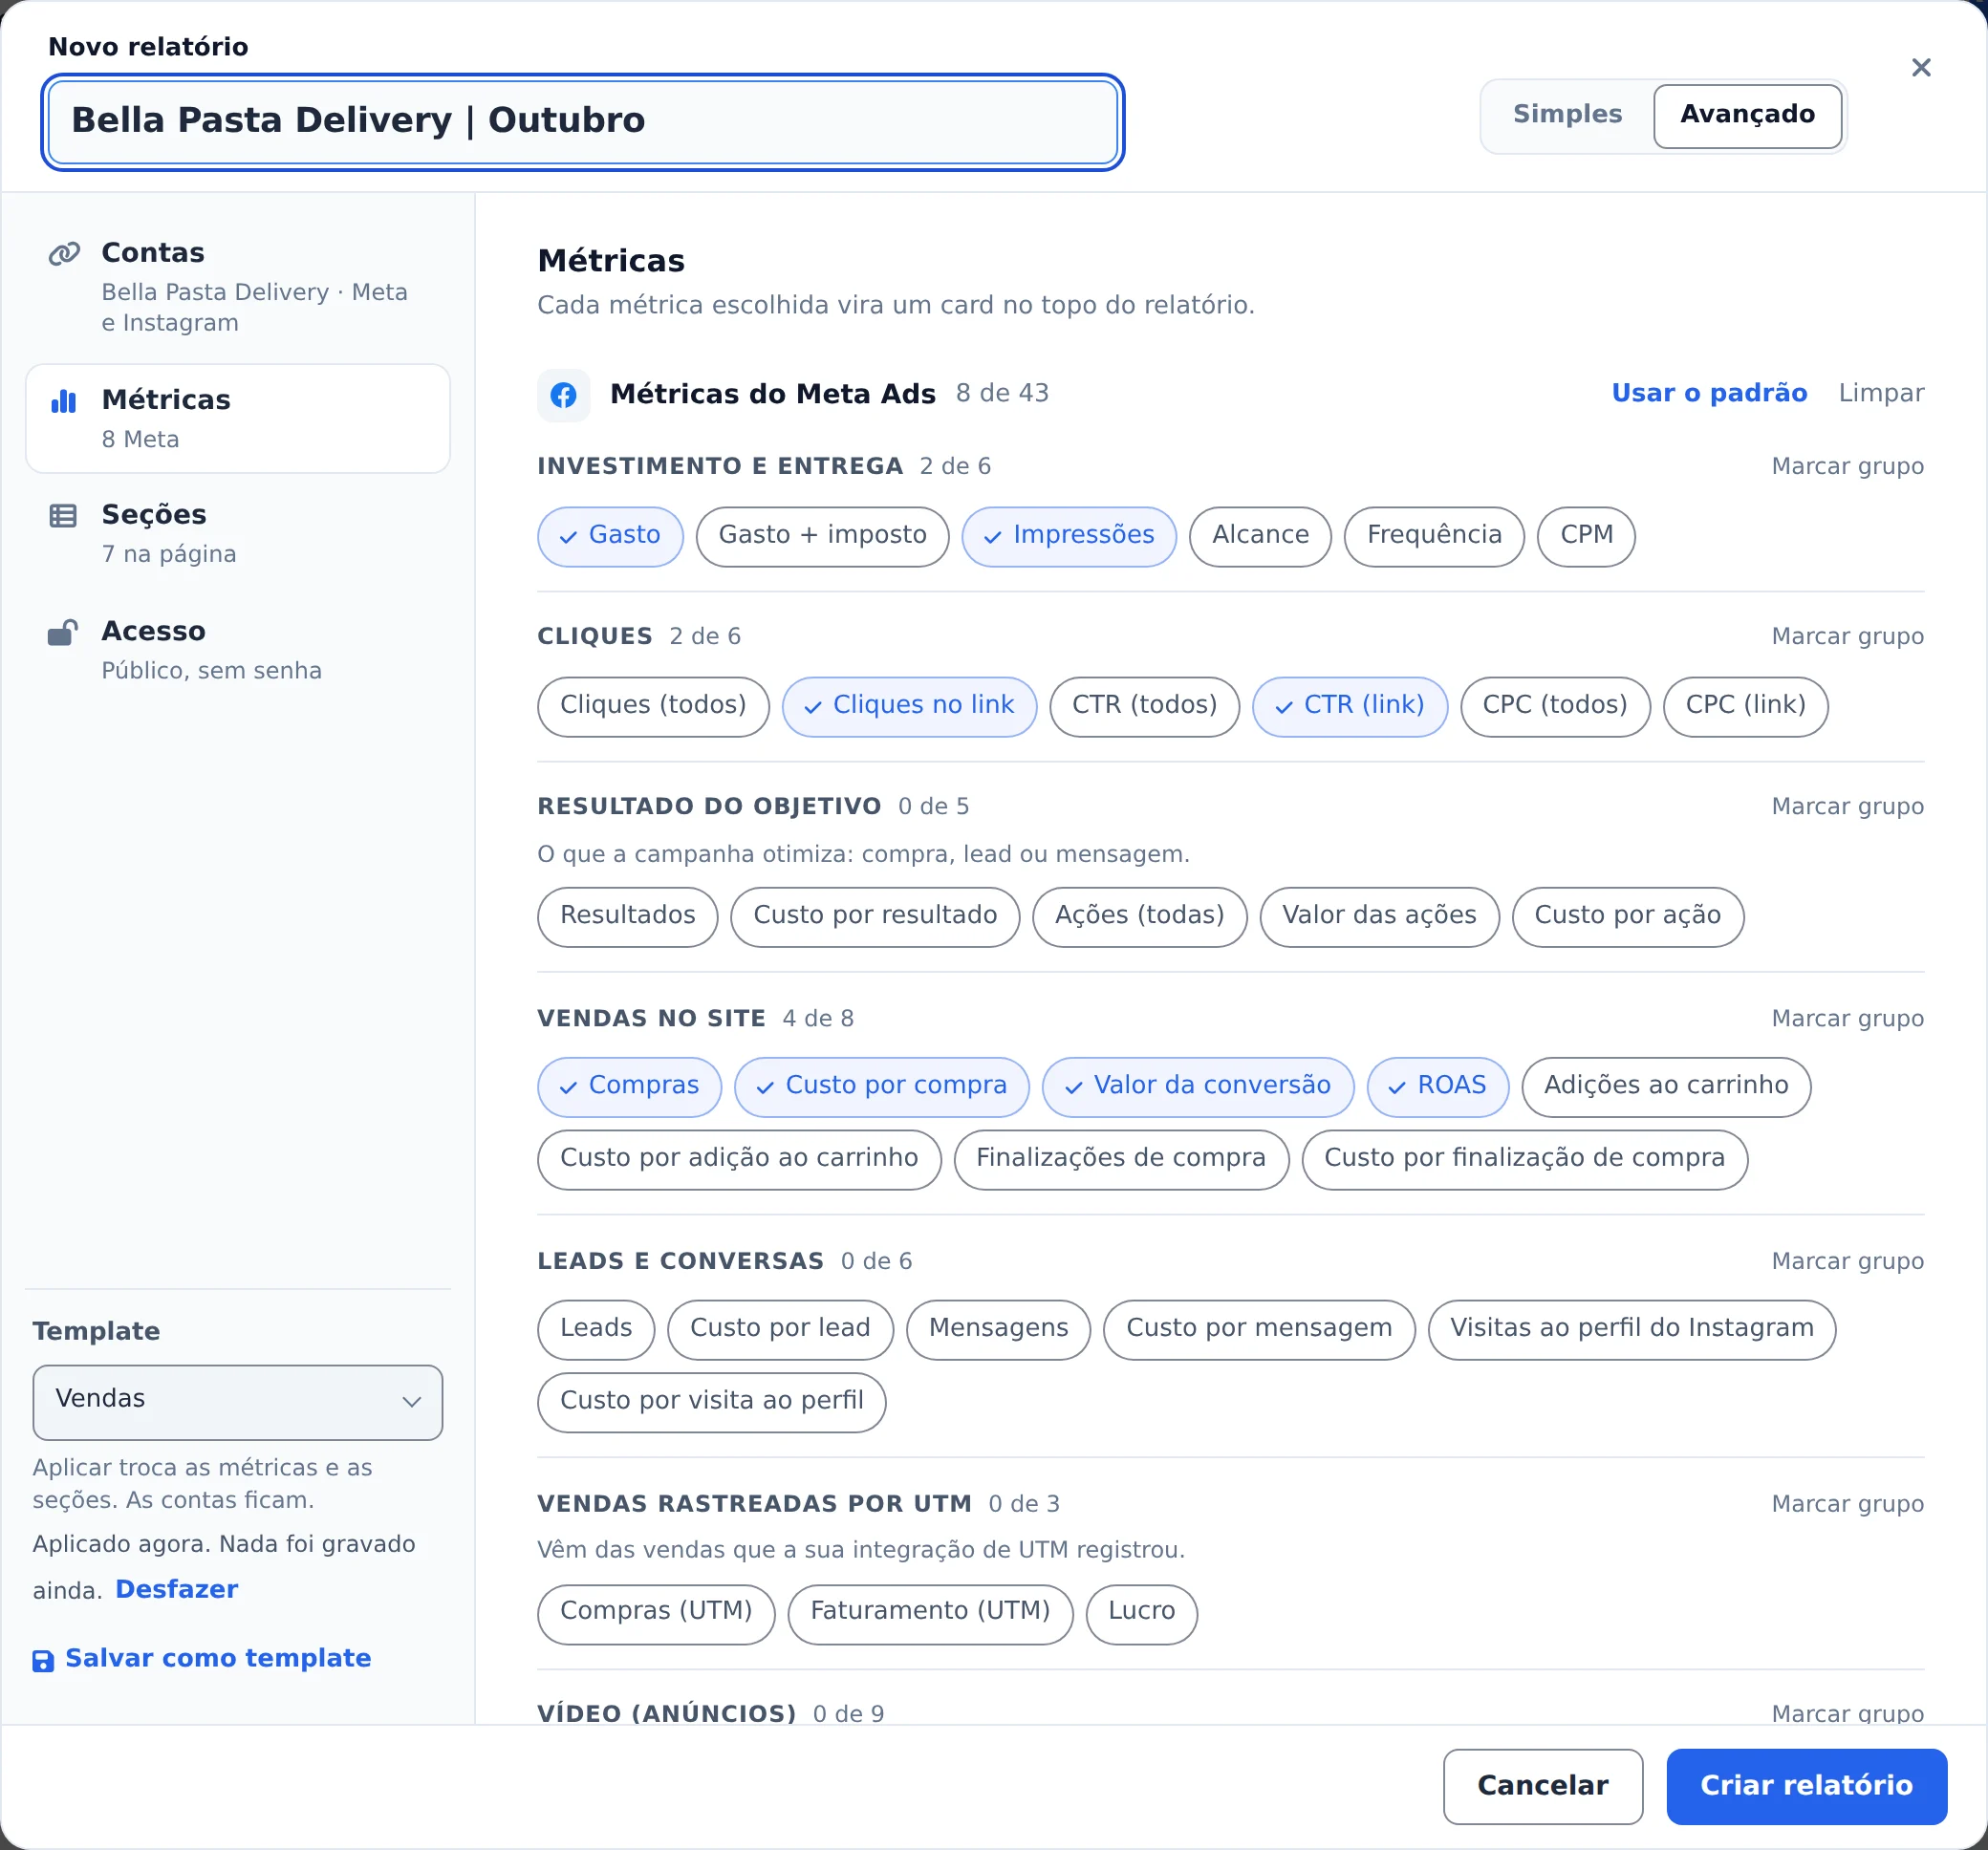The width and height of the screenshot is (1988, 1850).
Task: Click the Métricas bar chart icon
Action: [x=64, y=401]
